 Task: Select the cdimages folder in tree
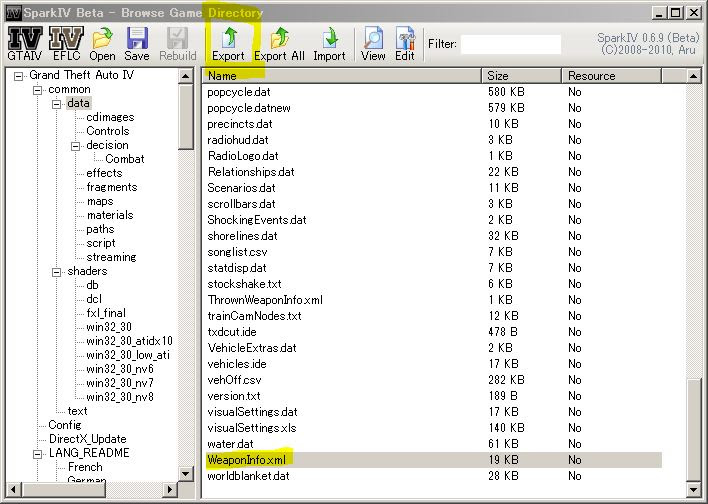tap(110, 117)
